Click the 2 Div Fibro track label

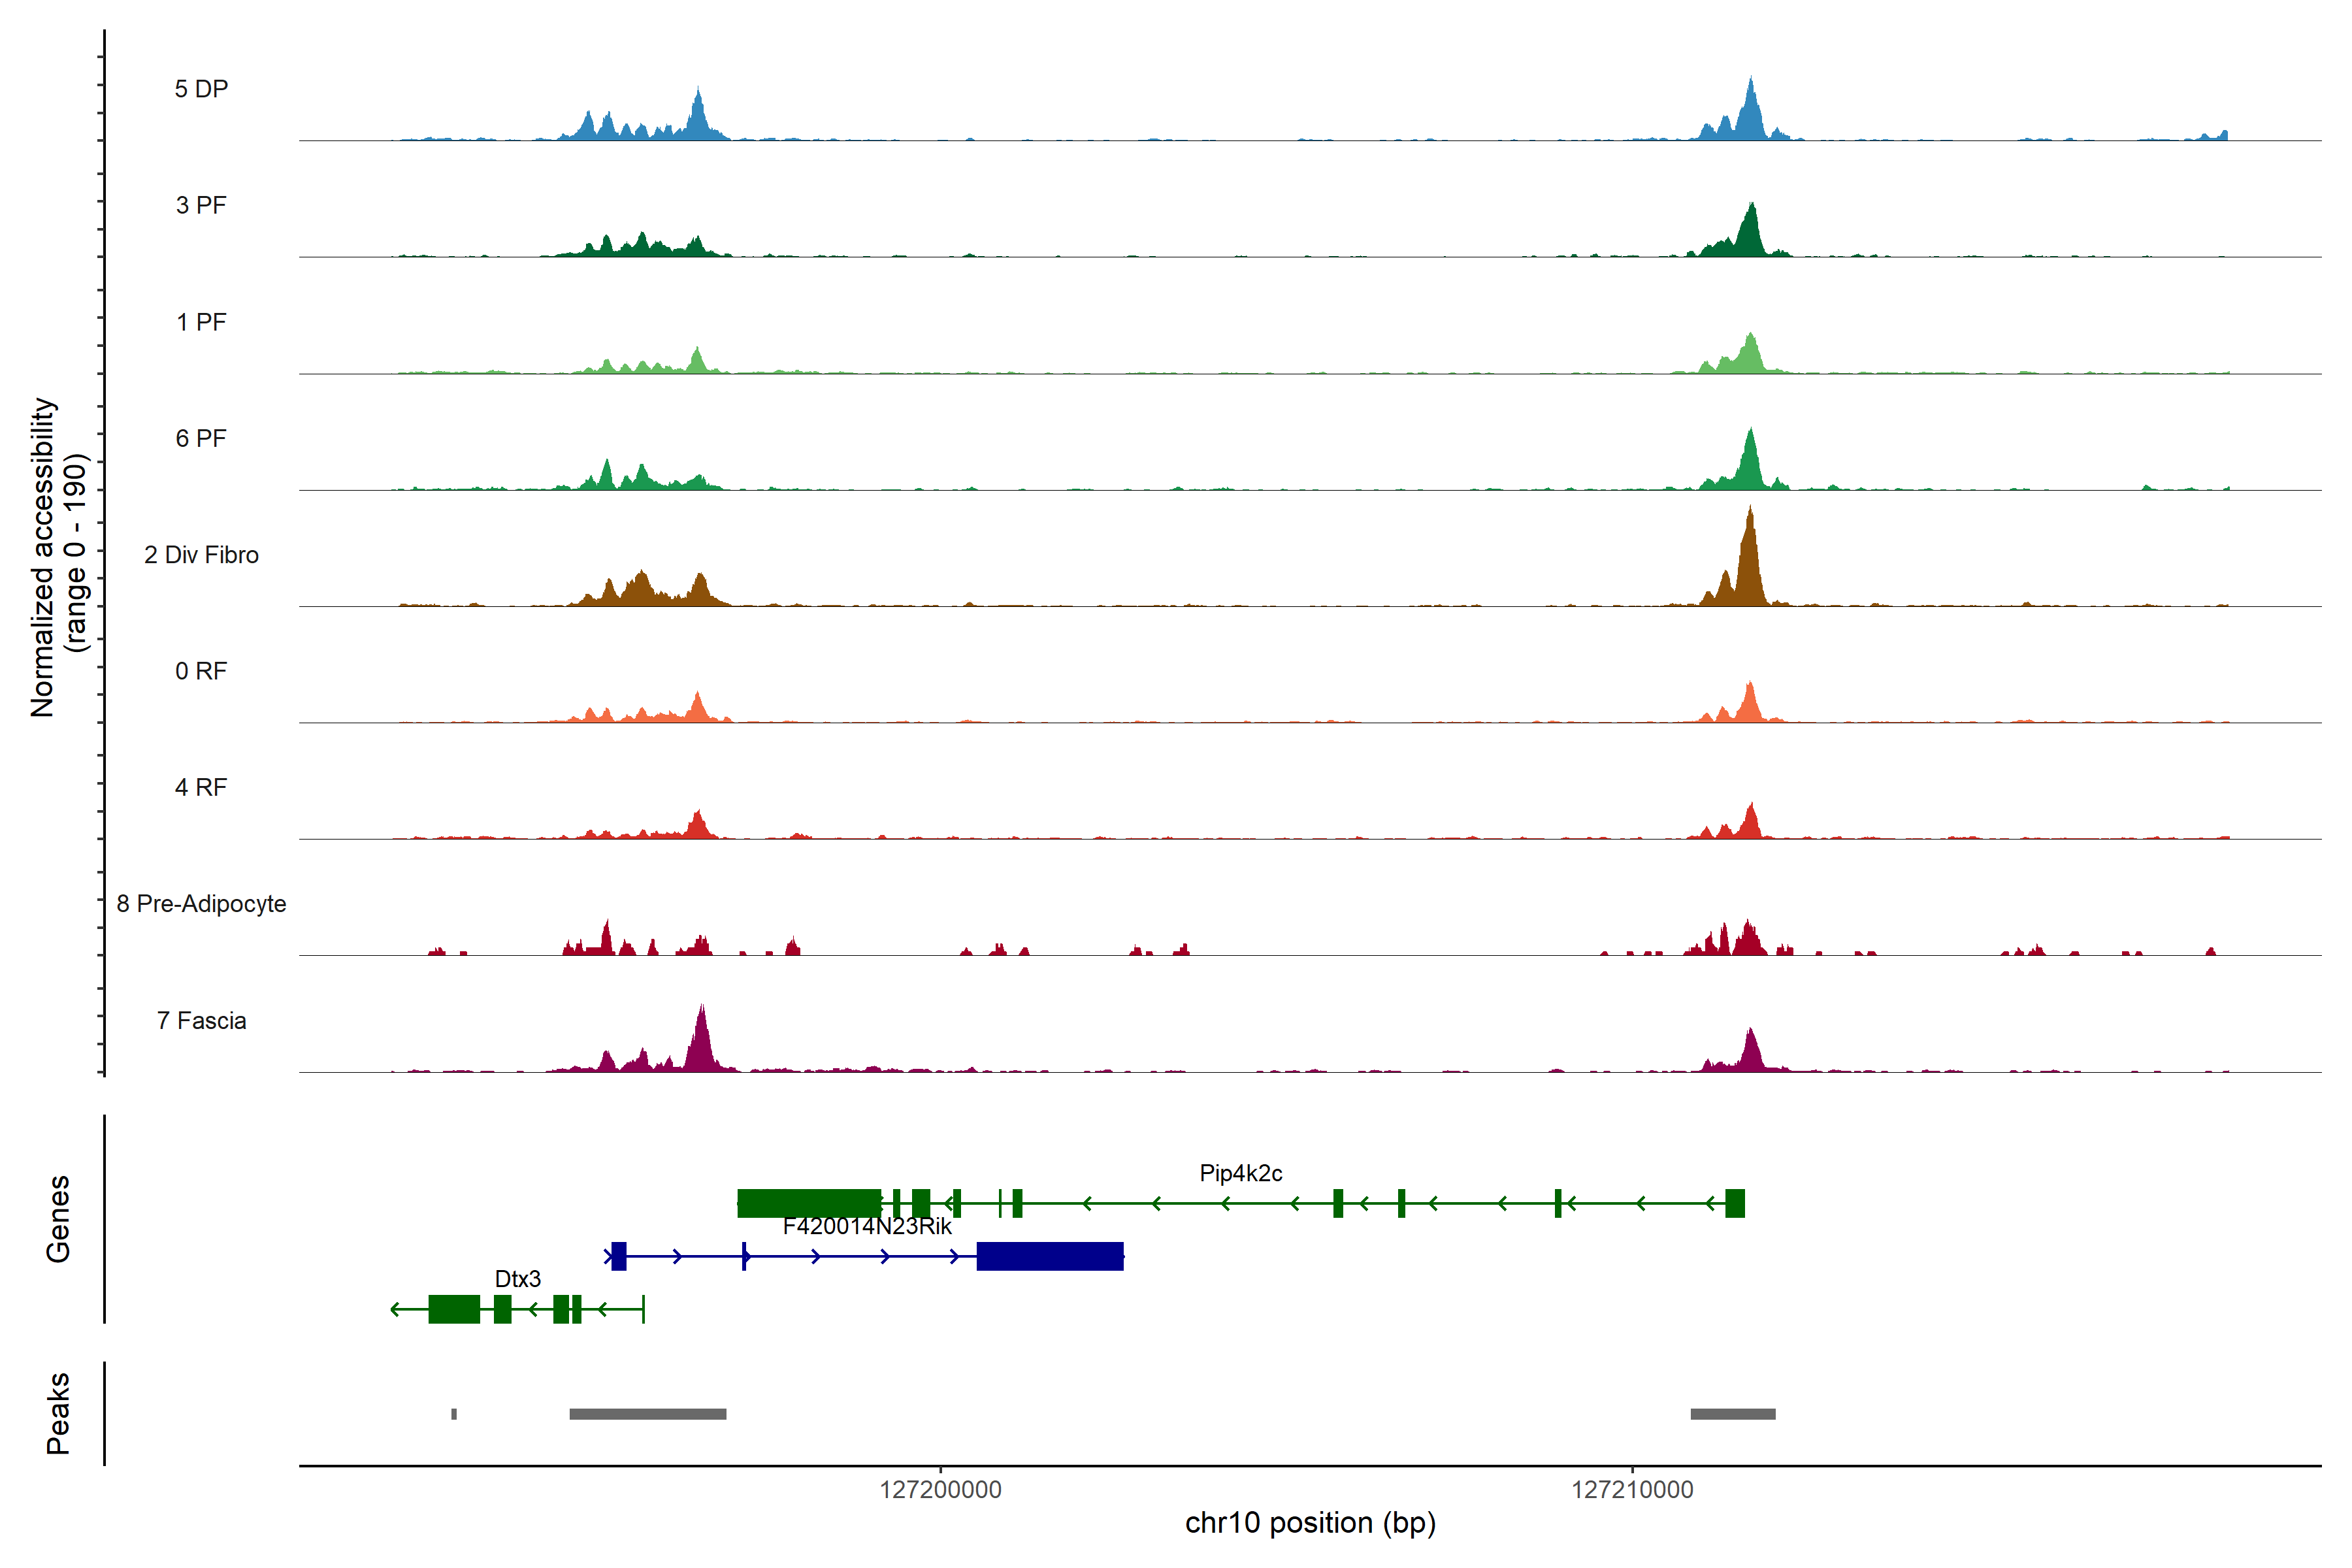pos(201,555)
